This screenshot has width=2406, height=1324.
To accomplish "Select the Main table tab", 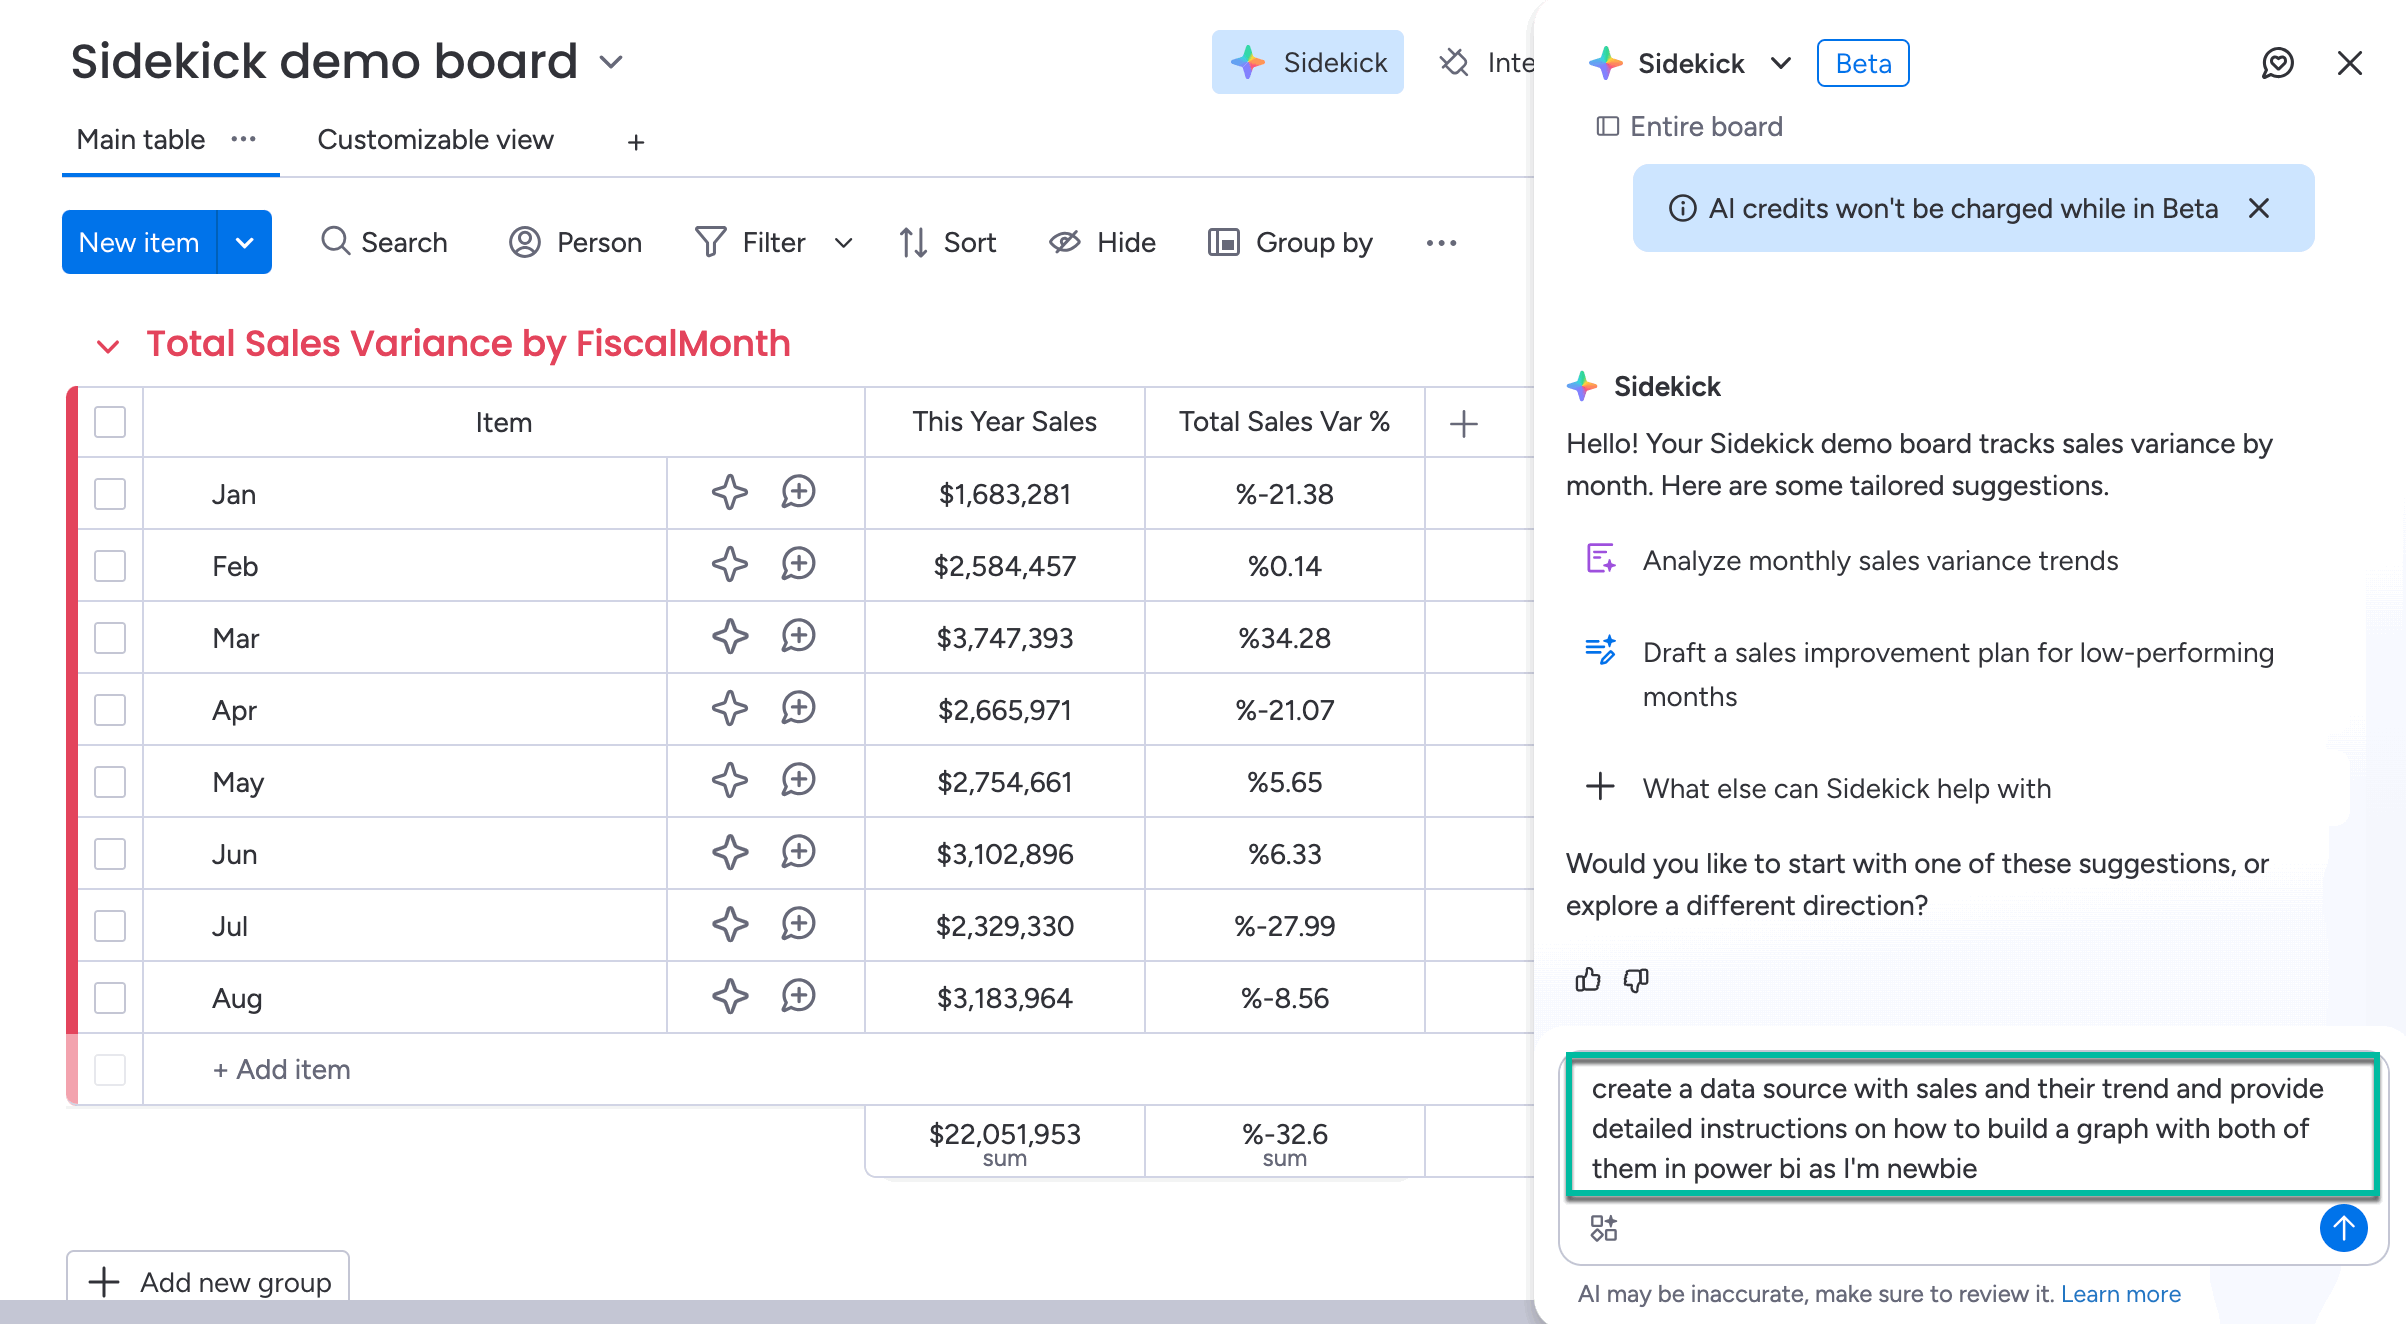I will tap(141, 140).
